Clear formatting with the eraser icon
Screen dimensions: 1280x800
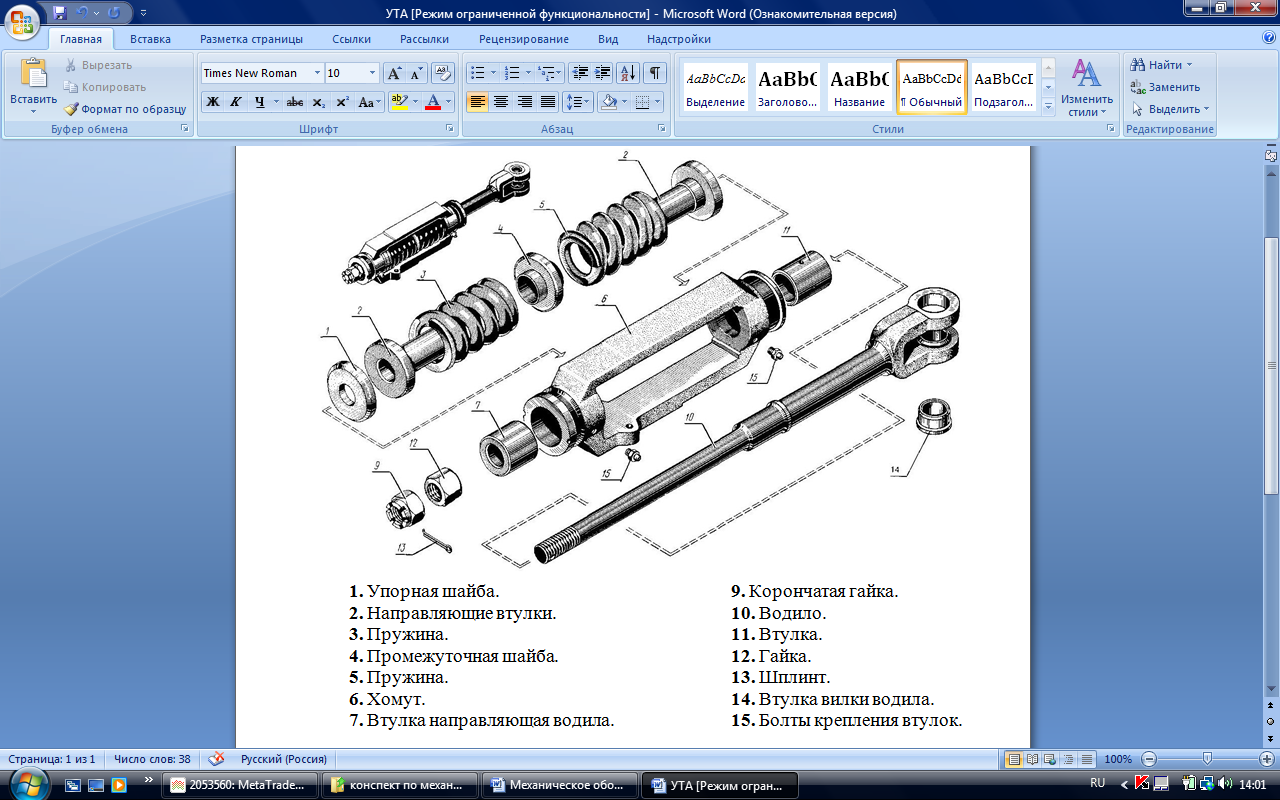coord(444,73)
